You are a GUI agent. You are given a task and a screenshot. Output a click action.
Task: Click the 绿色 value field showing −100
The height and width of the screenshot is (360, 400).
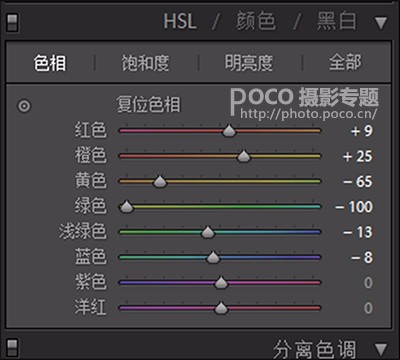click(x=354, y=207)
